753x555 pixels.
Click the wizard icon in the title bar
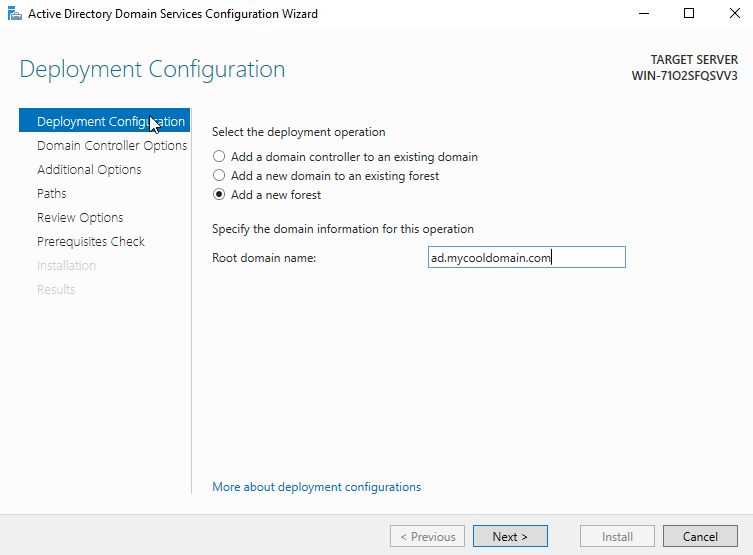pyautogui.click(x=14, y=14)
